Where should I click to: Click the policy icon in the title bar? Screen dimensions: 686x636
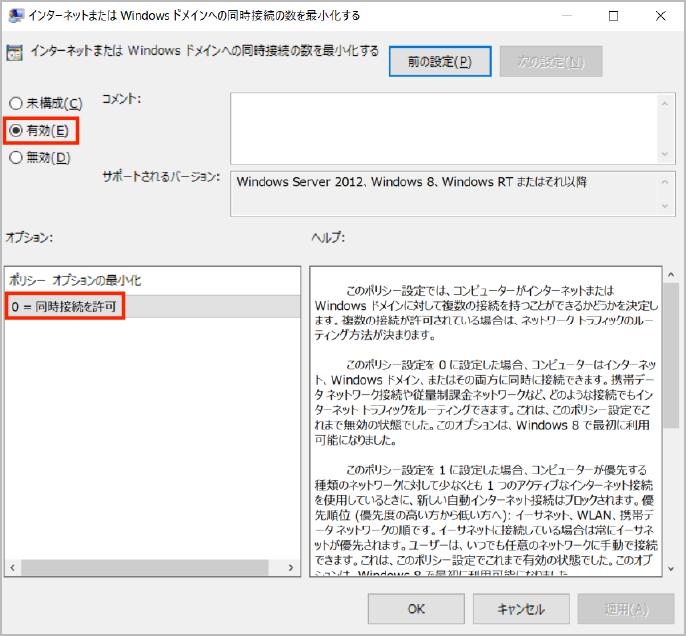pyautogui.click(x=16, y=16)
